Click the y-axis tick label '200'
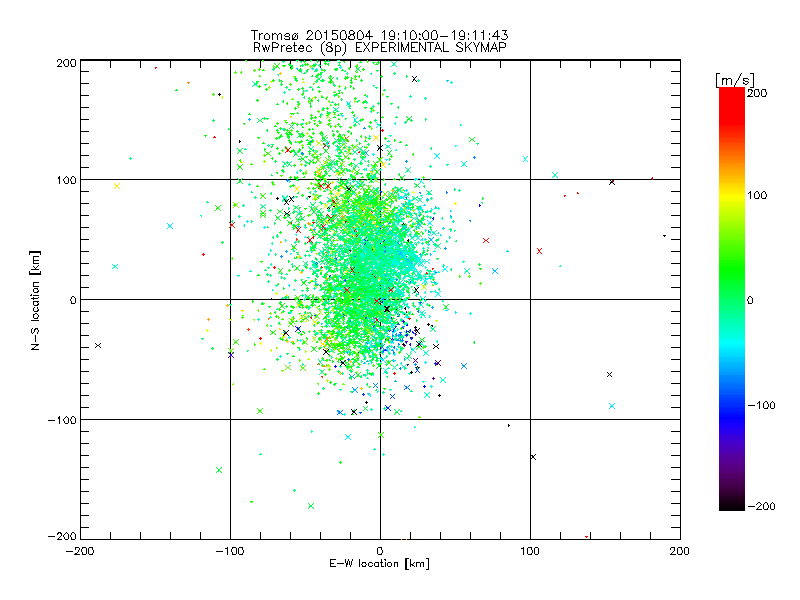The image size is (800, 600). pos(66,63)
